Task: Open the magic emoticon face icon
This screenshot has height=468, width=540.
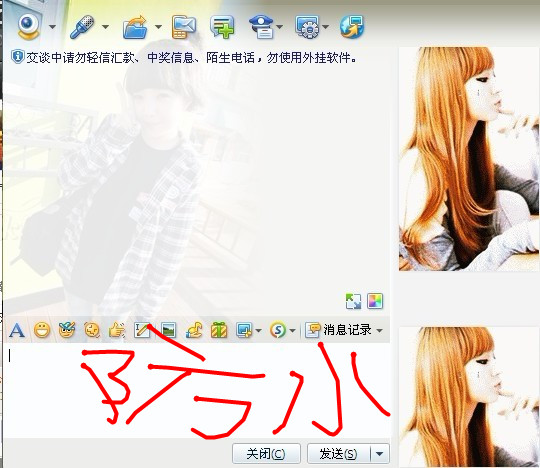Action: pos(67,330)
